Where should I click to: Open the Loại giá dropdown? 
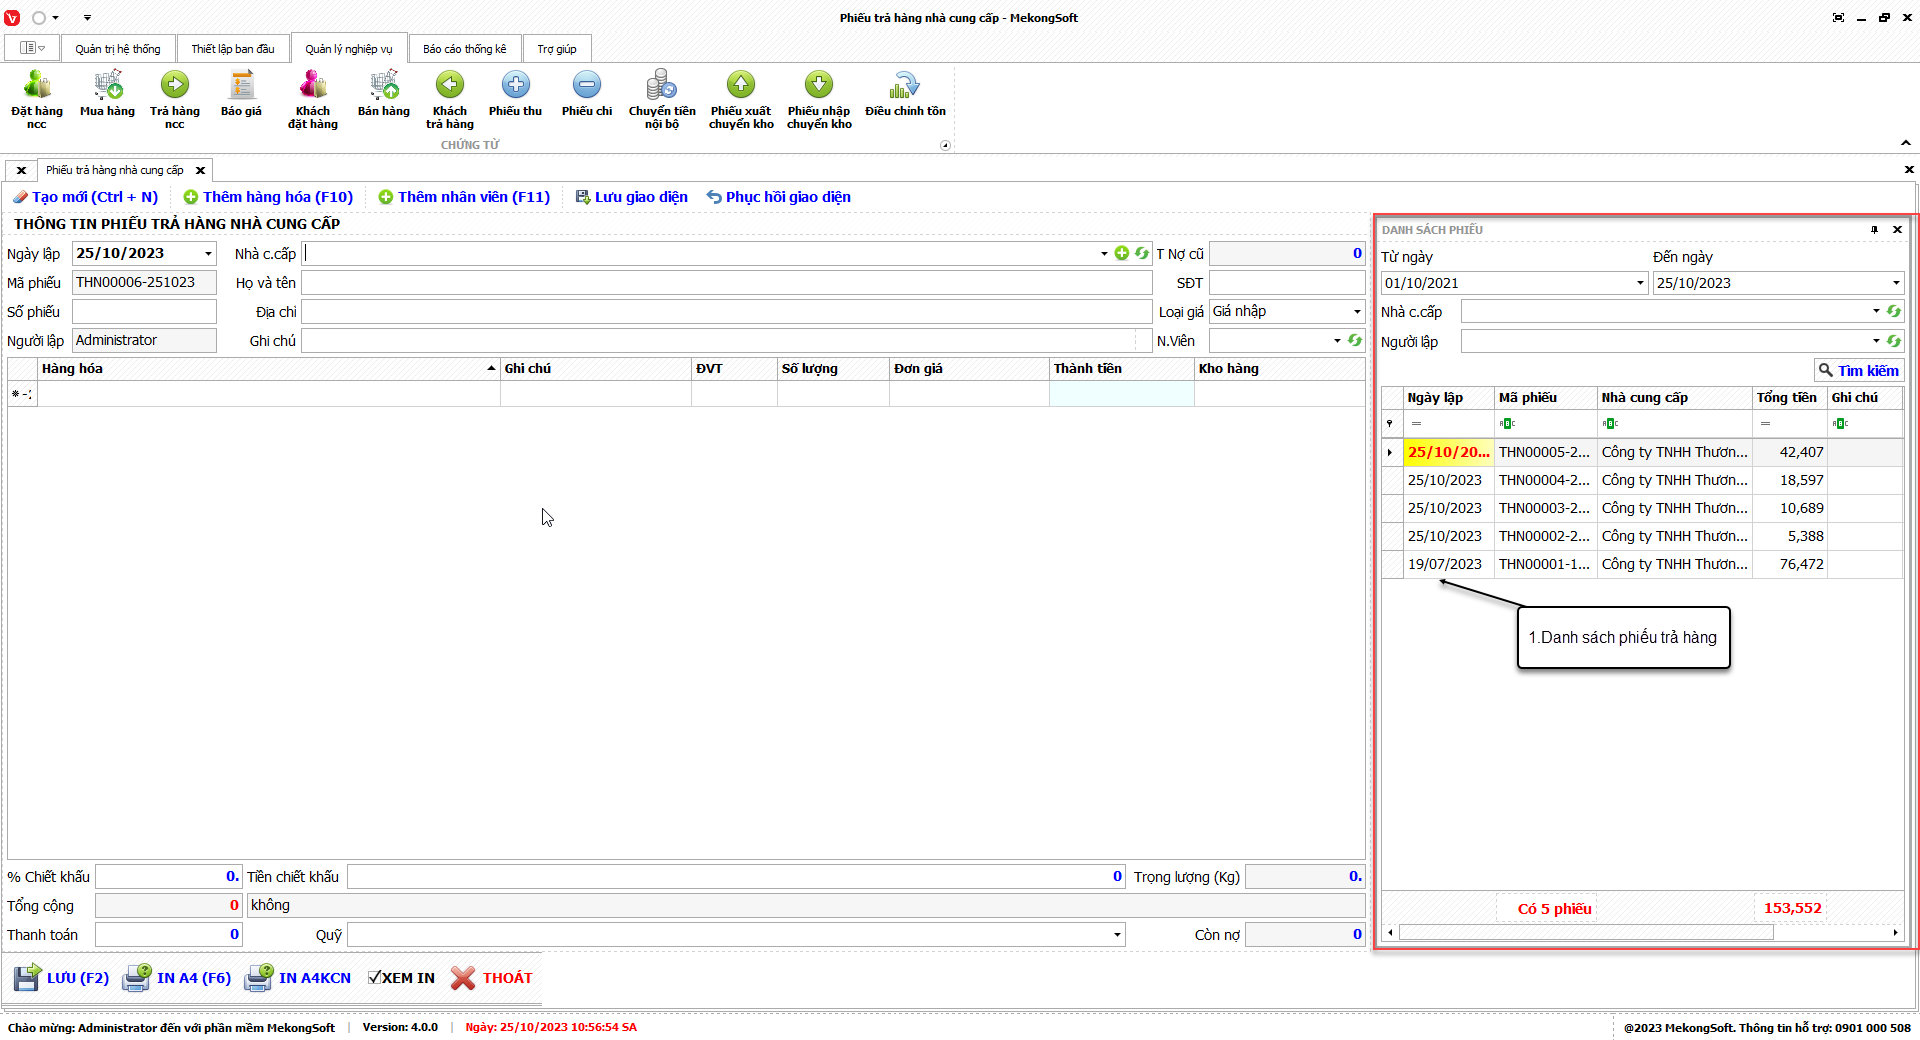coord(1356,312)
